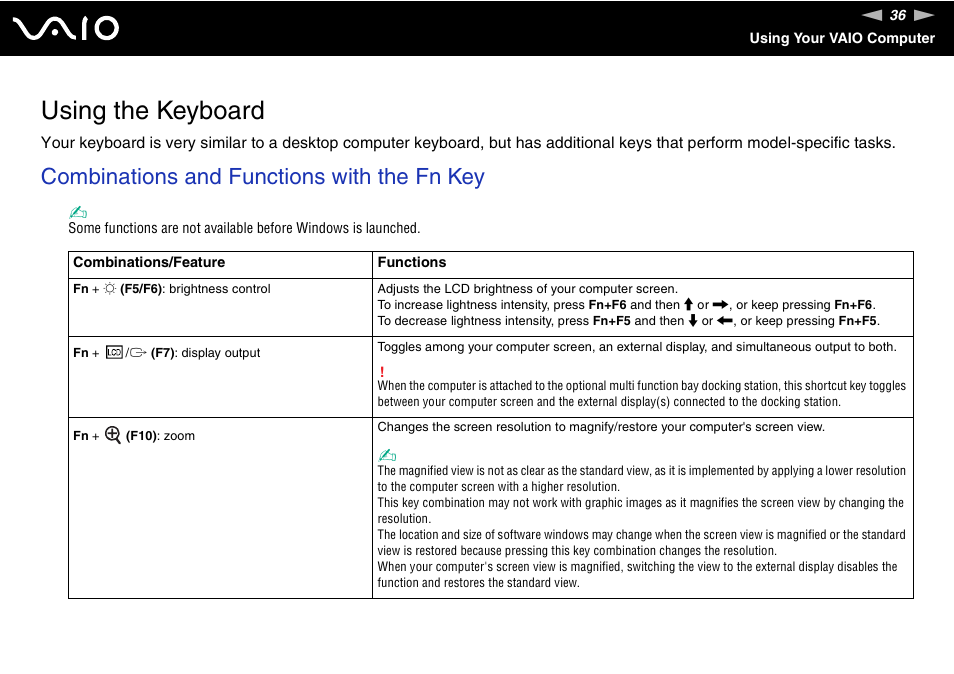The width and height of the screenshot is (954, 674).
Task: Click the down arrow icon in brightness description
Action: tap(692, 321)
